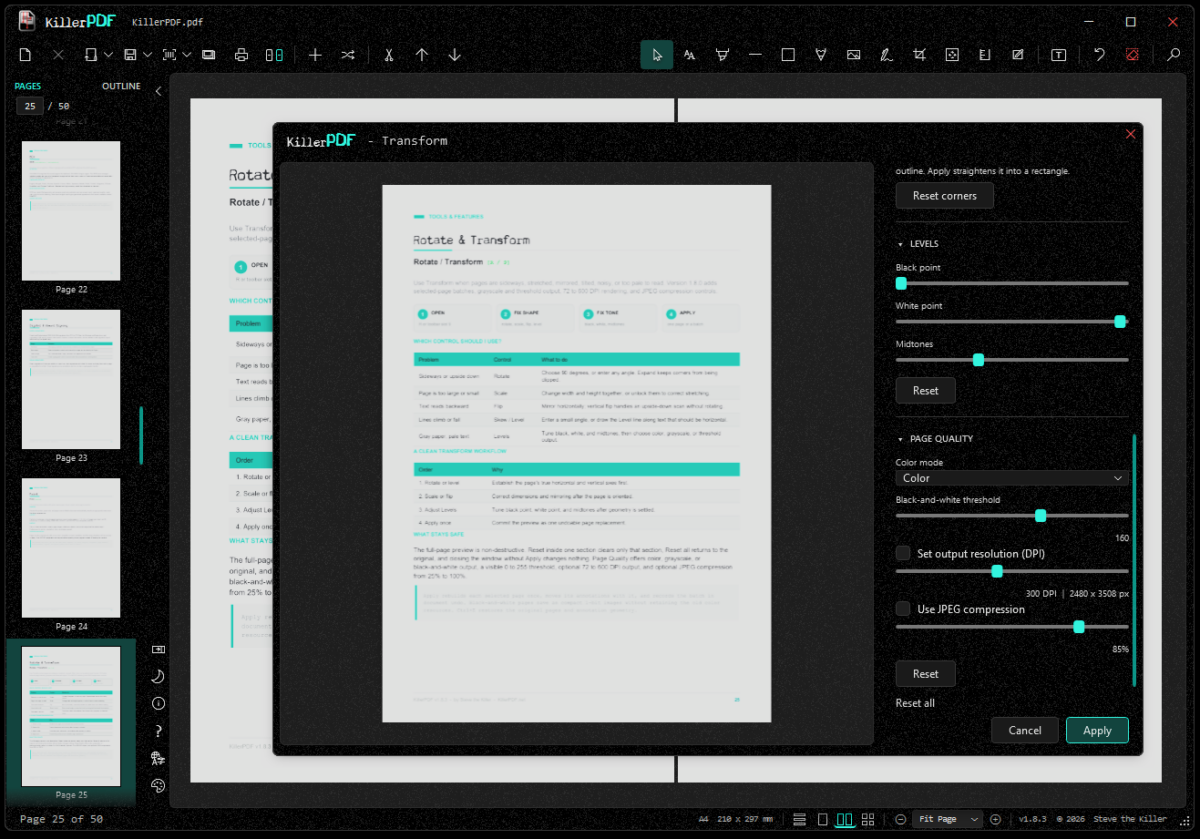Screen dimensions: 1200x839
Task: Enable the Use JPEG compression checkbox
Action: [903, 609]
